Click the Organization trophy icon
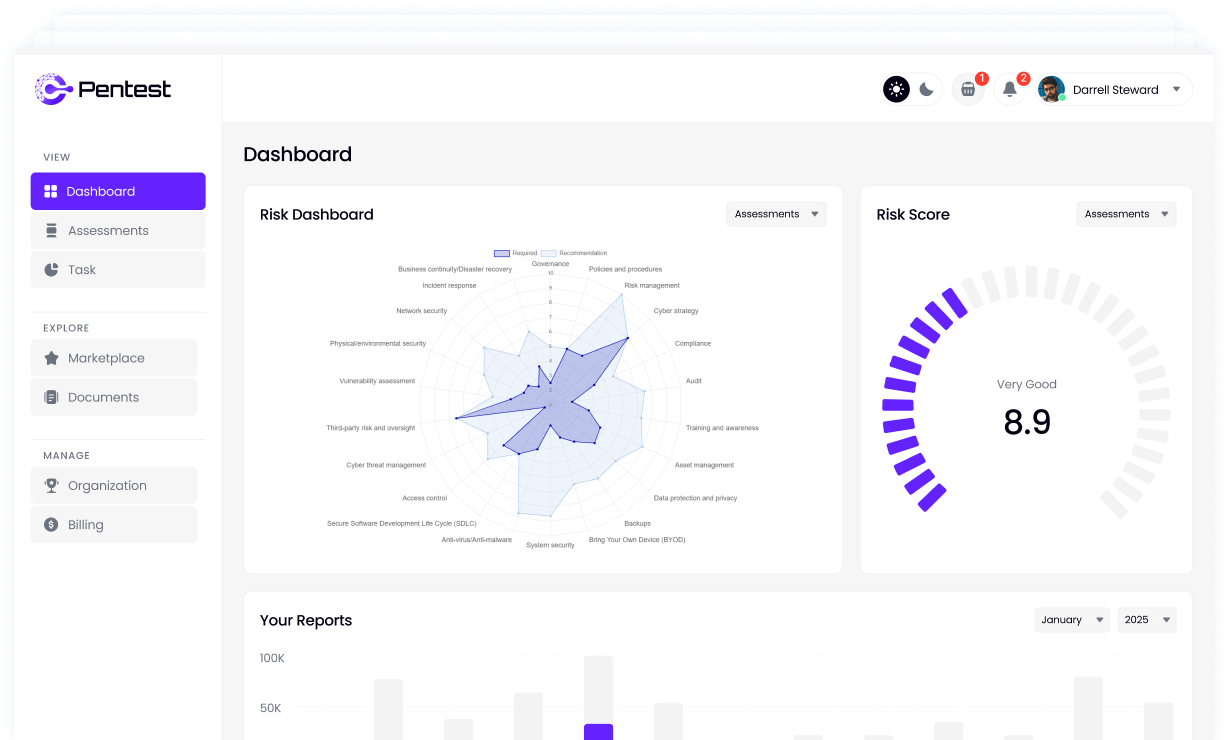The image size is (1228, 740). (x=51, y=485)
